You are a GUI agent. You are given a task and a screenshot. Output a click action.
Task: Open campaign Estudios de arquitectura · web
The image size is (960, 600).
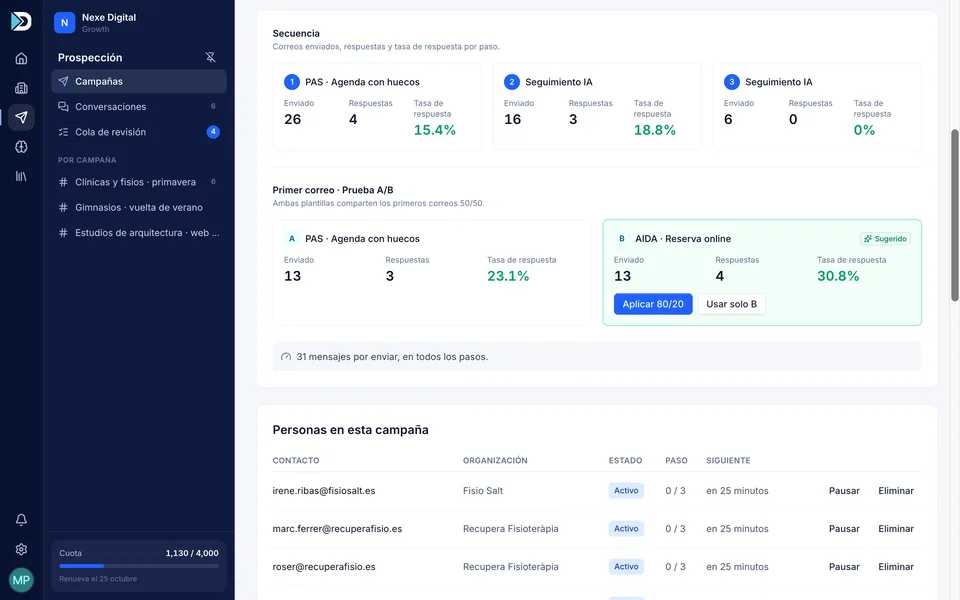pyautogui.click(x=139, y=233)
